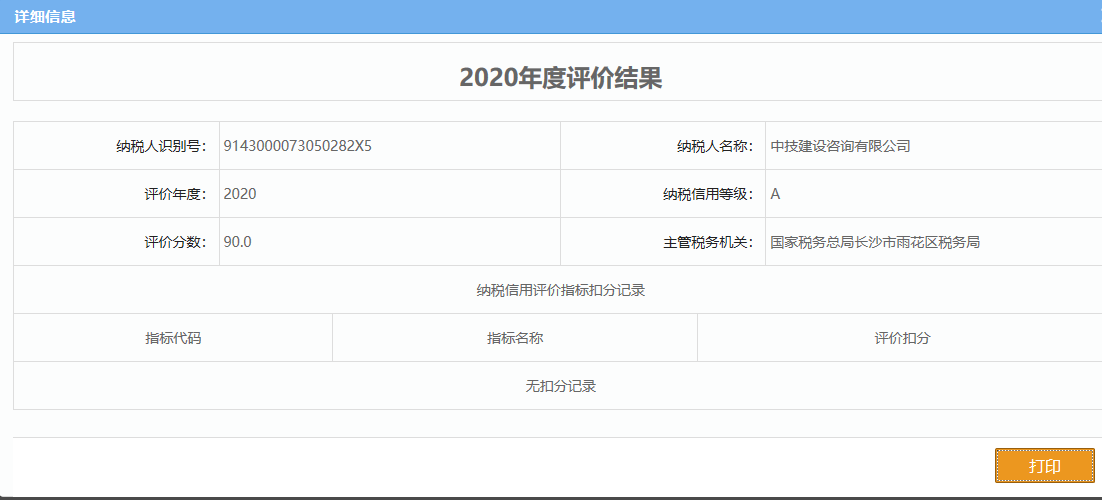This screenshot has width=1102, height=500.
Task: Select the 详细信息 dialog title
Action: pos(45,17)
